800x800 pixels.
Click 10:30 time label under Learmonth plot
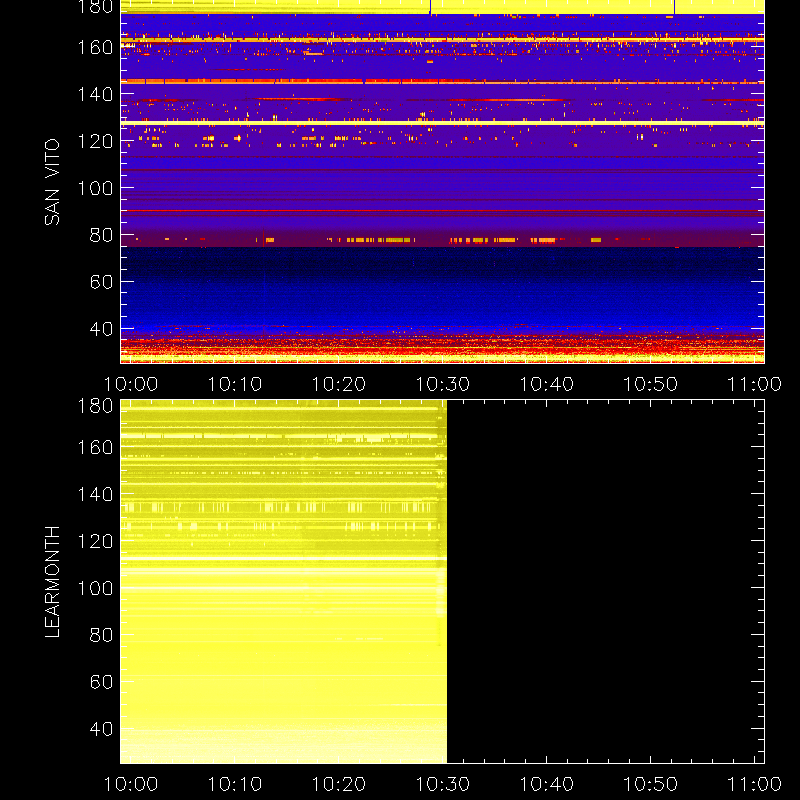[442, 784]
